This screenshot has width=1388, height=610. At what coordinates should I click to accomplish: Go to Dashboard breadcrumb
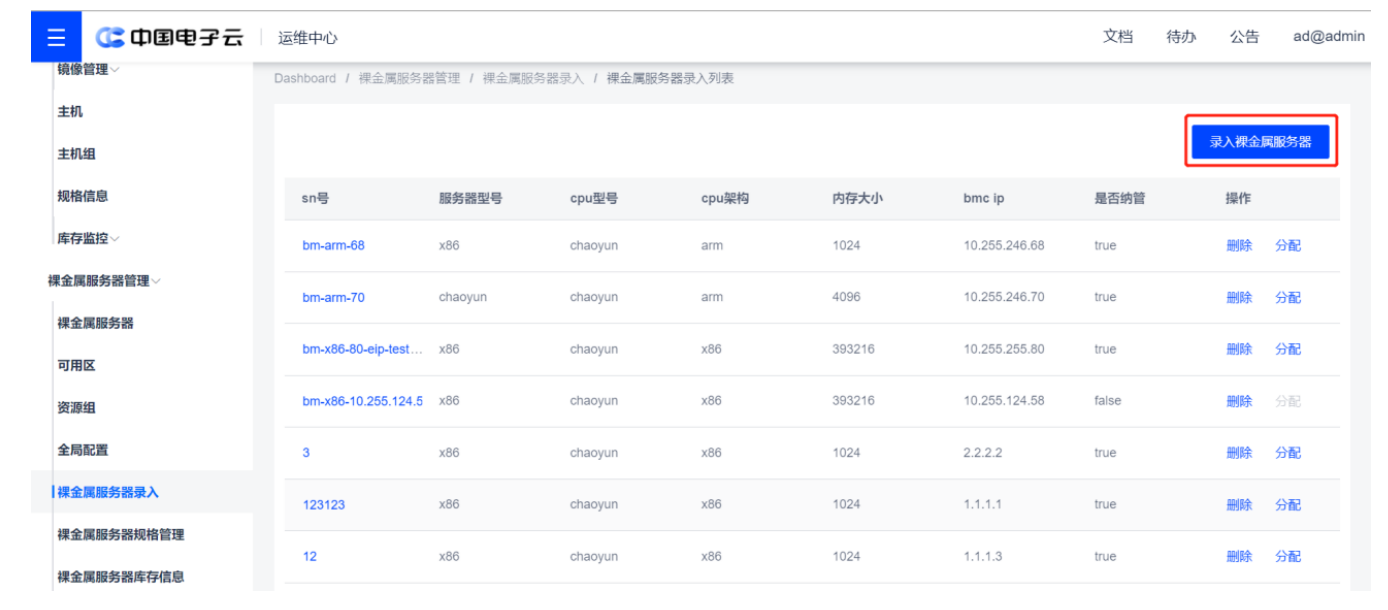click(x=305, y=78)
